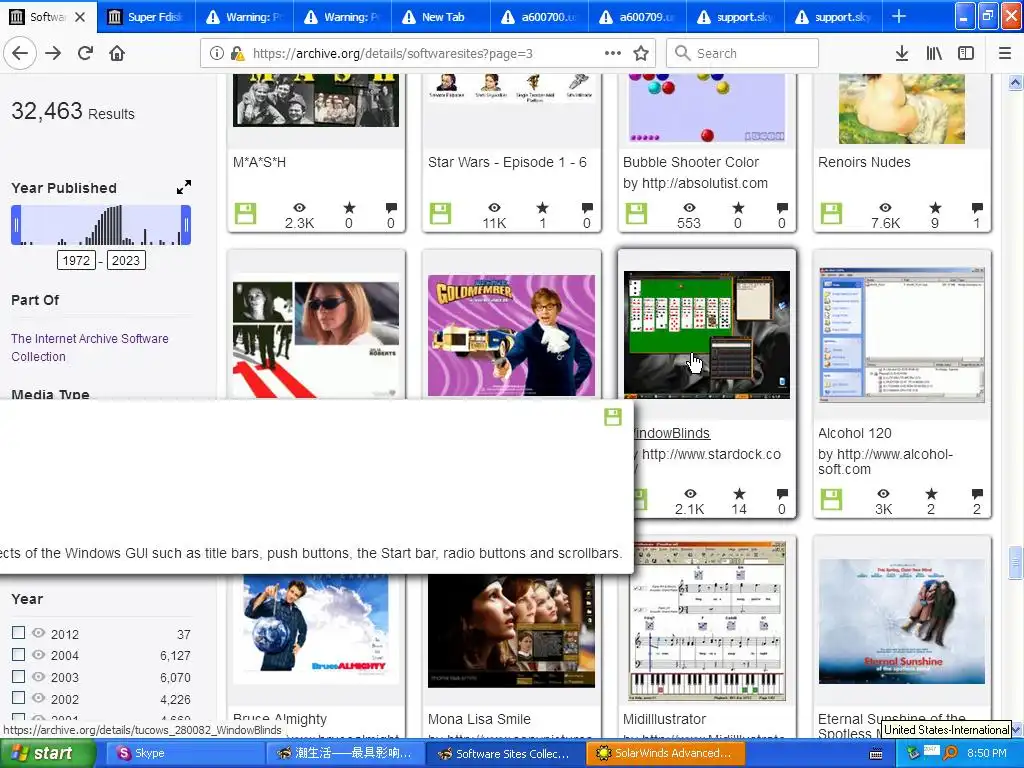Expand the Year Published histogram
The height and width of the screenshot is (768, 1024).
pos(184,187)
